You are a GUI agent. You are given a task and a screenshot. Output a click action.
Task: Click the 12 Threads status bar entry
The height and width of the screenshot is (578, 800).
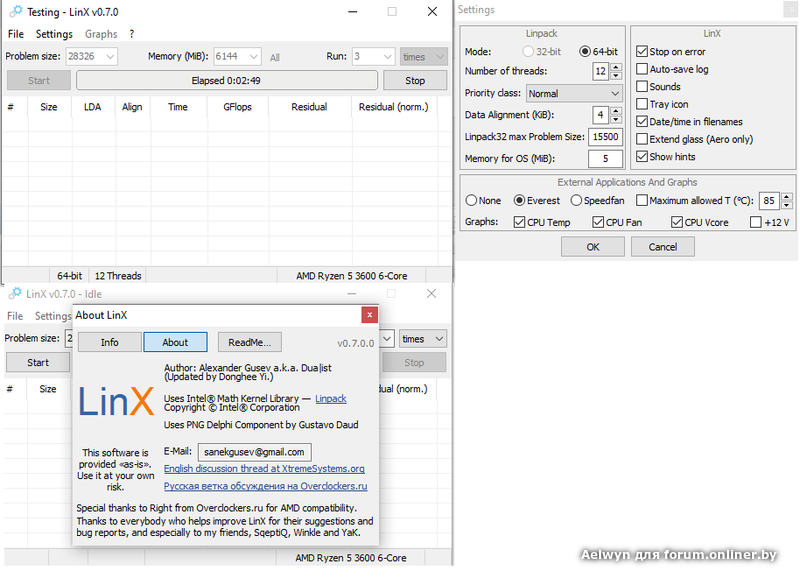118,275
